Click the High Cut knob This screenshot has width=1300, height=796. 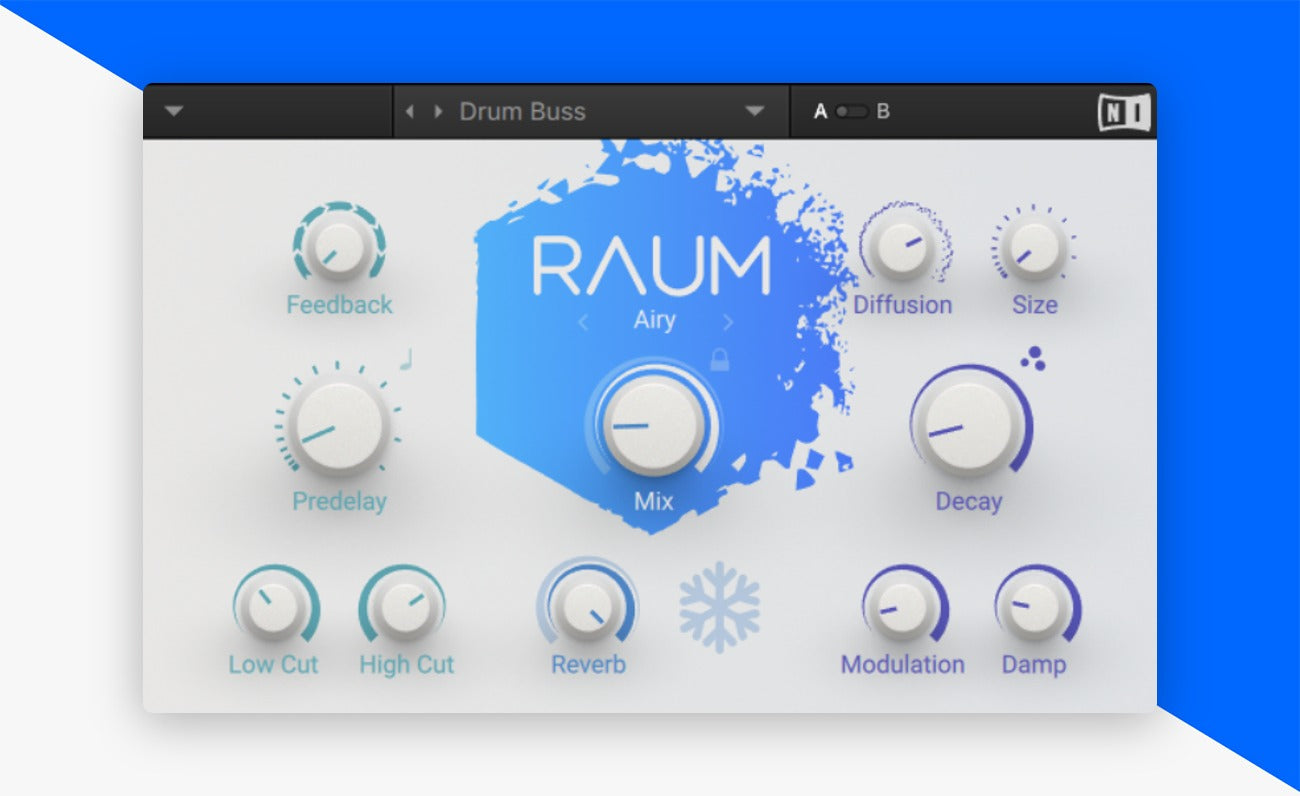click(404, 609)
